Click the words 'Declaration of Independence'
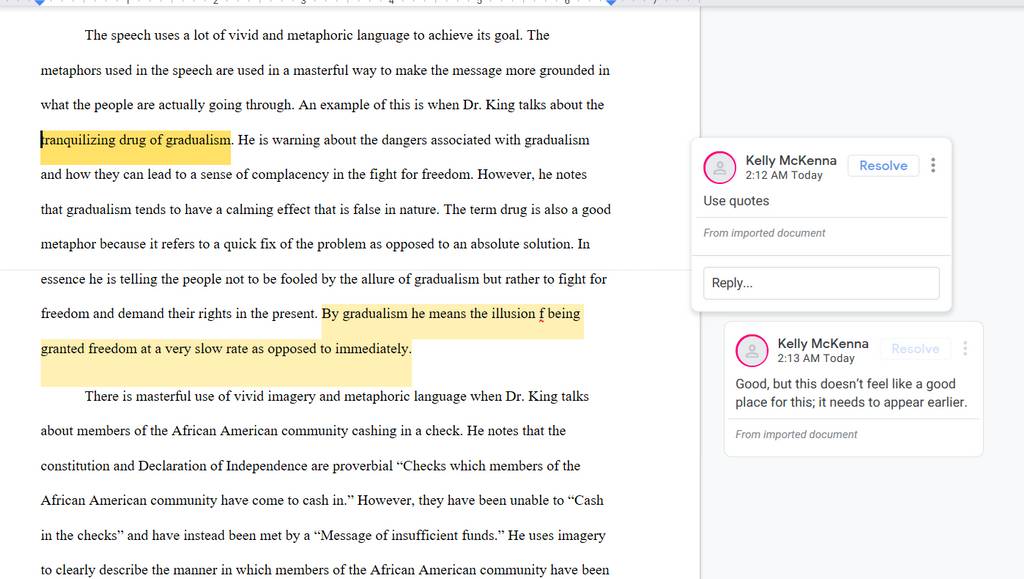This screenshot has height=579, width=1024. 221,466
